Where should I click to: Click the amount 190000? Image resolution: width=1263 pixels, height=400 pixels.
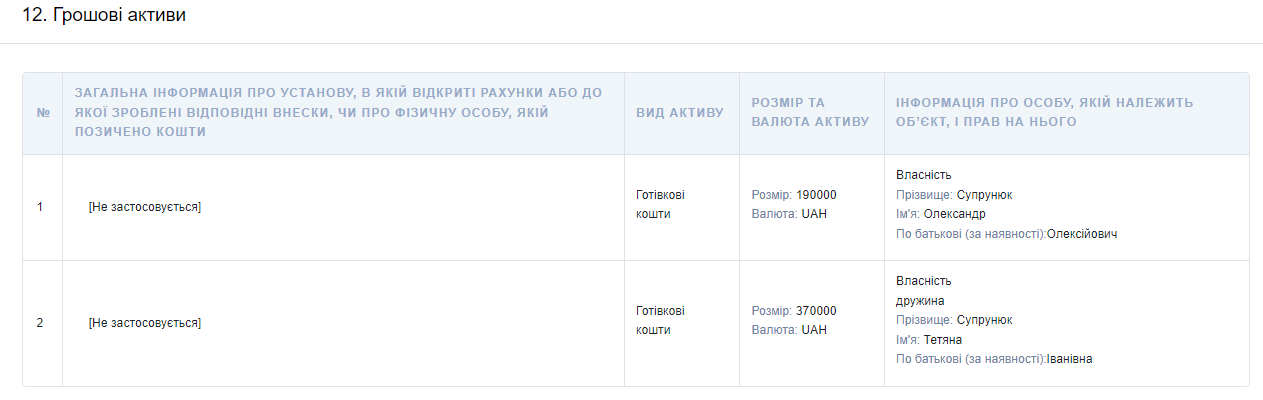pyautogui.click(x=816, y=195)
